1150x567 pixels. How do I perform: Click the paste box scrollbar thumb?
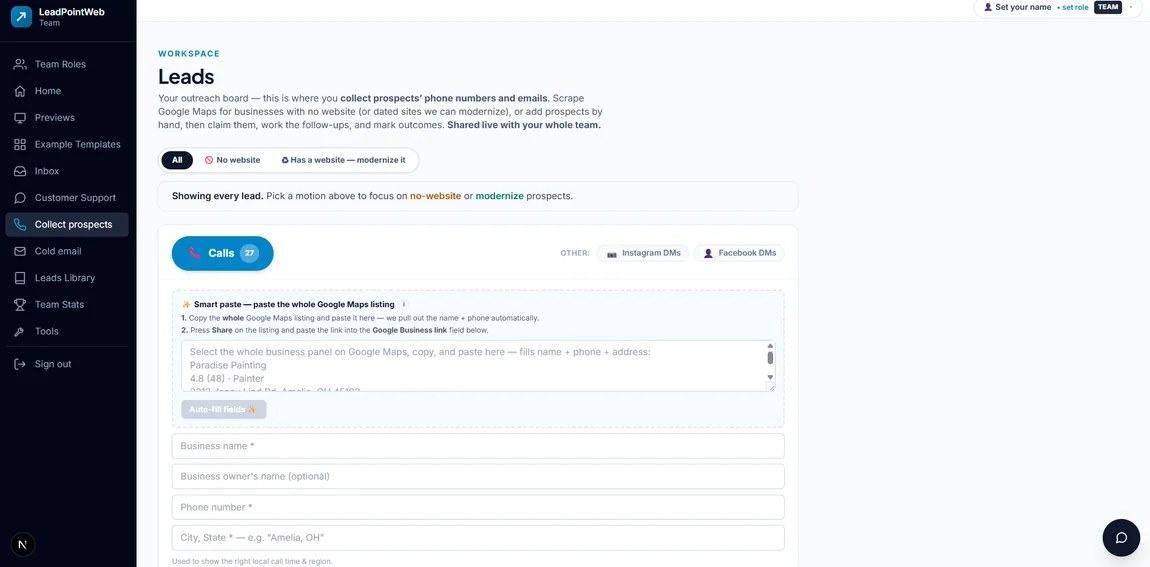770,358
